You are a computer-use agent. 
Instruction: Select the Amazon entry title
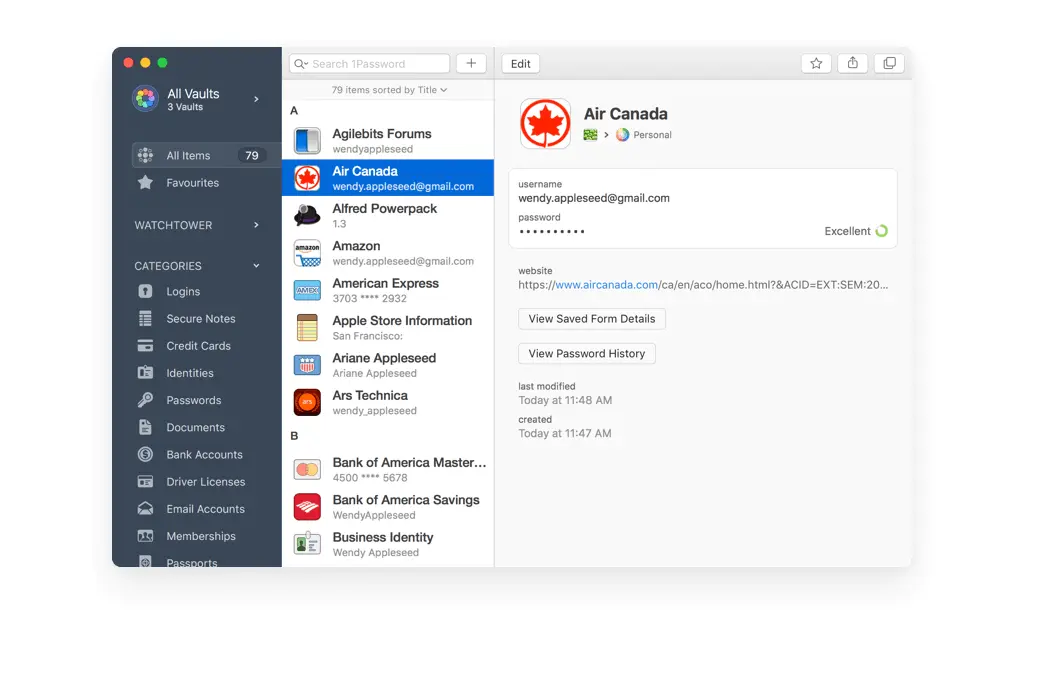tap(356, 246)
